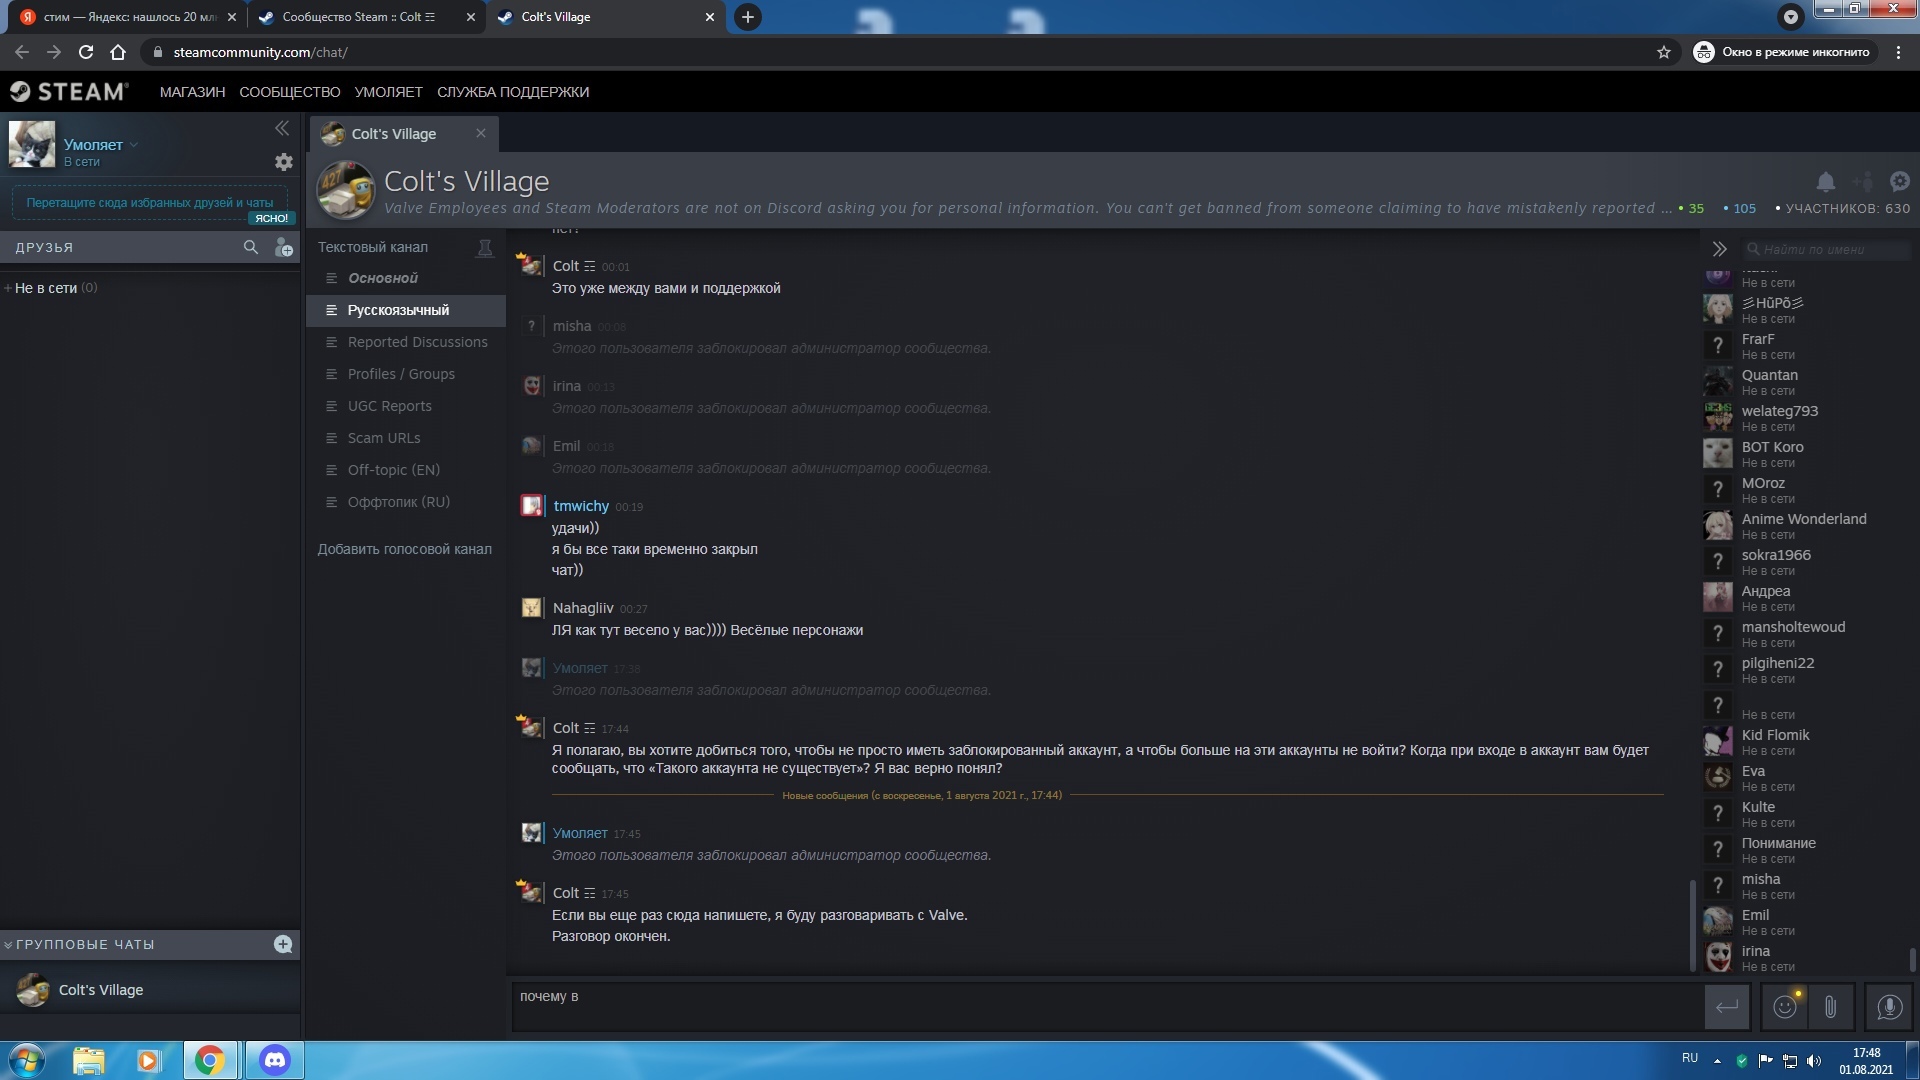The height and width of the screenshot is (1080, 1920).
Task: Select the Русскоязычный text channel
Action: click(397, 309)
